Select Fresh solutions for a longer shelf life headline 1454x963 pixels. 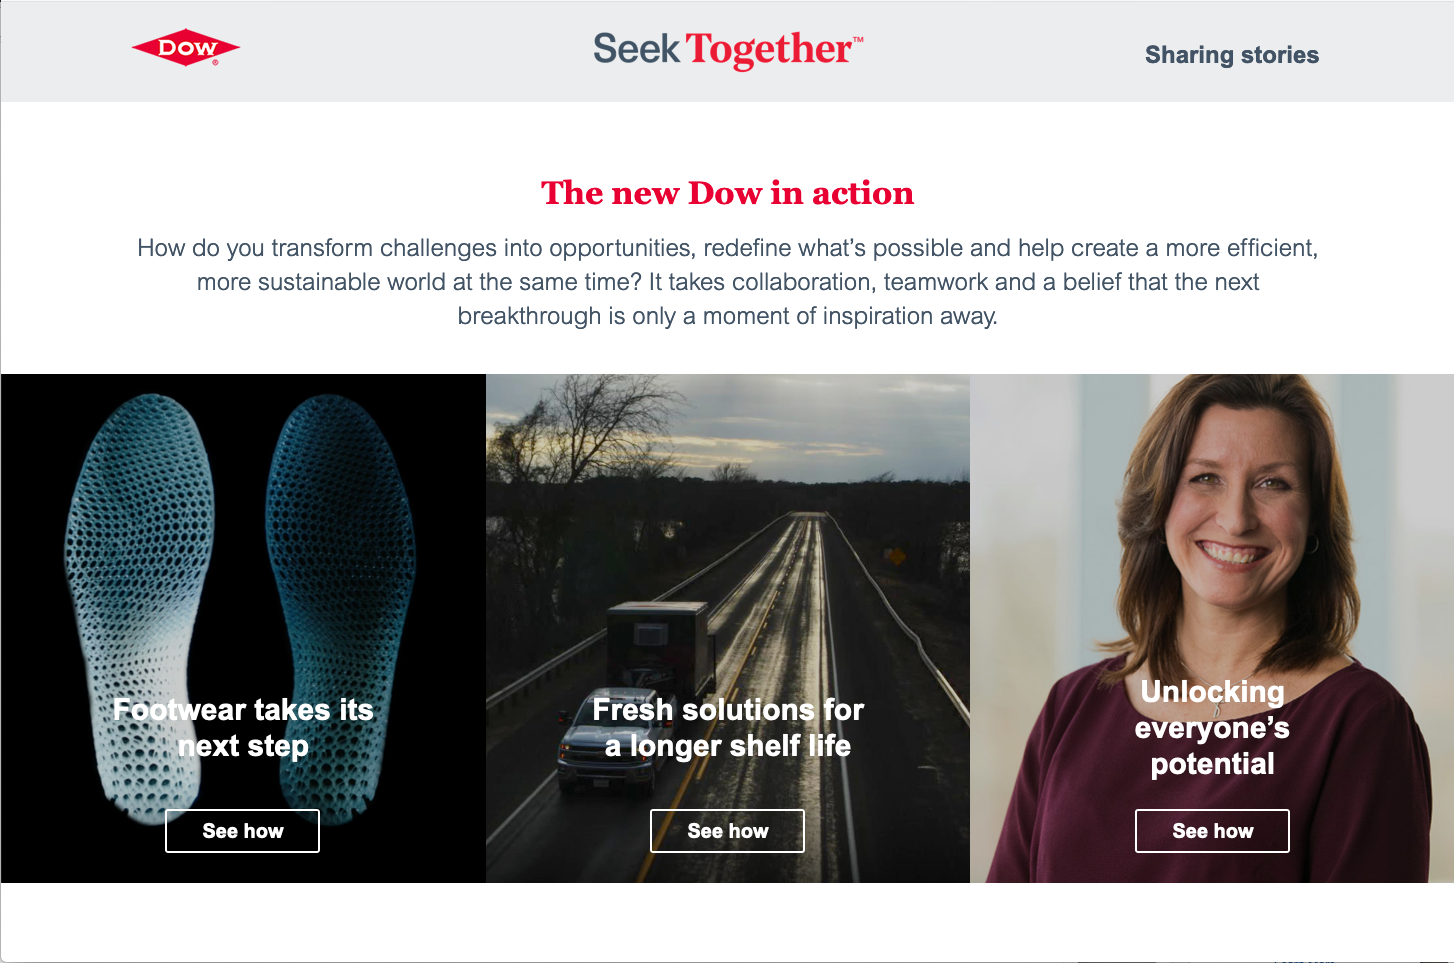pyautogui.click(x=728, y=728)
